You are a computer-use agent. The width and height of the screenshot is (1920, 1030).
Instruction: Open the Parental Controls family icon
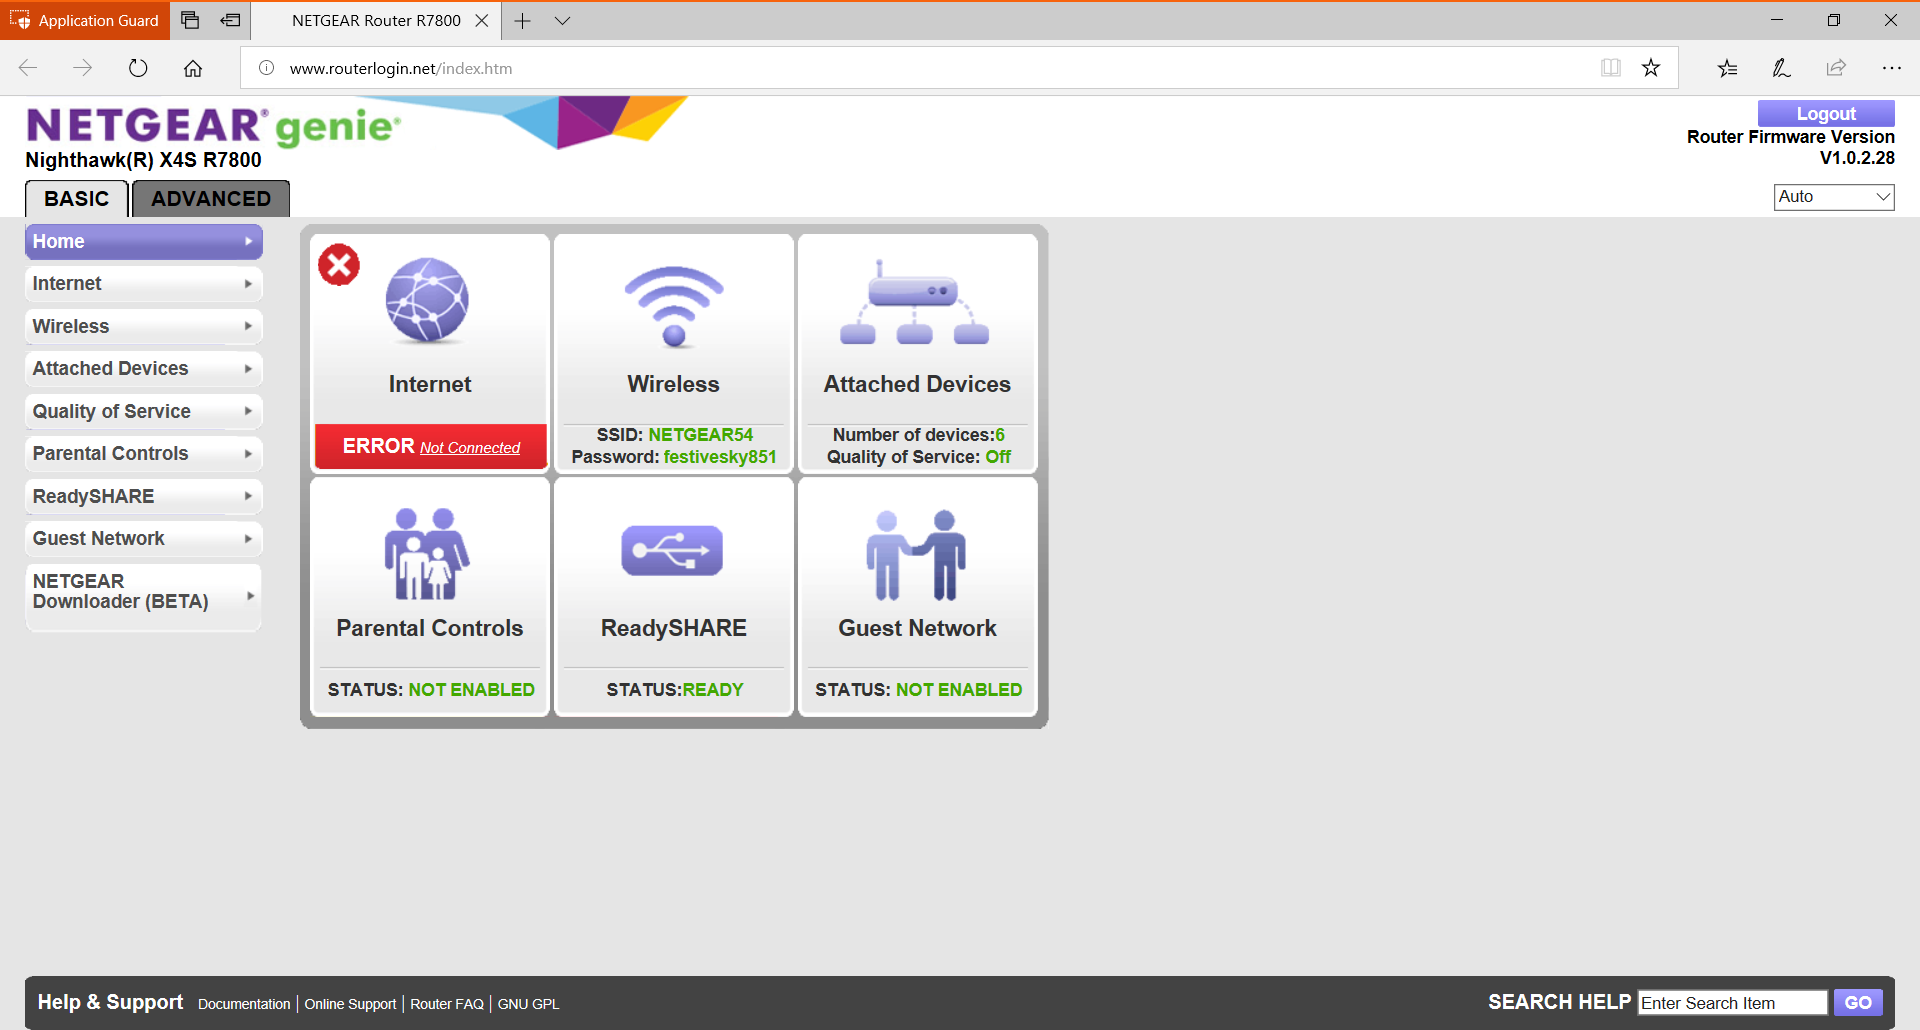427,553
